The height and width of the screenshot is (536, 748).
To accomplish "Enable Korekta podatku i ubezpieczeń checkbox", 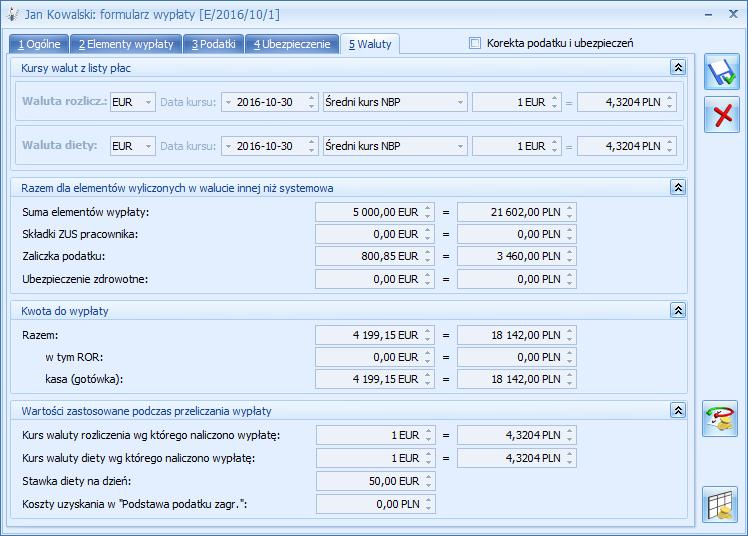I will tap(475, 43).
